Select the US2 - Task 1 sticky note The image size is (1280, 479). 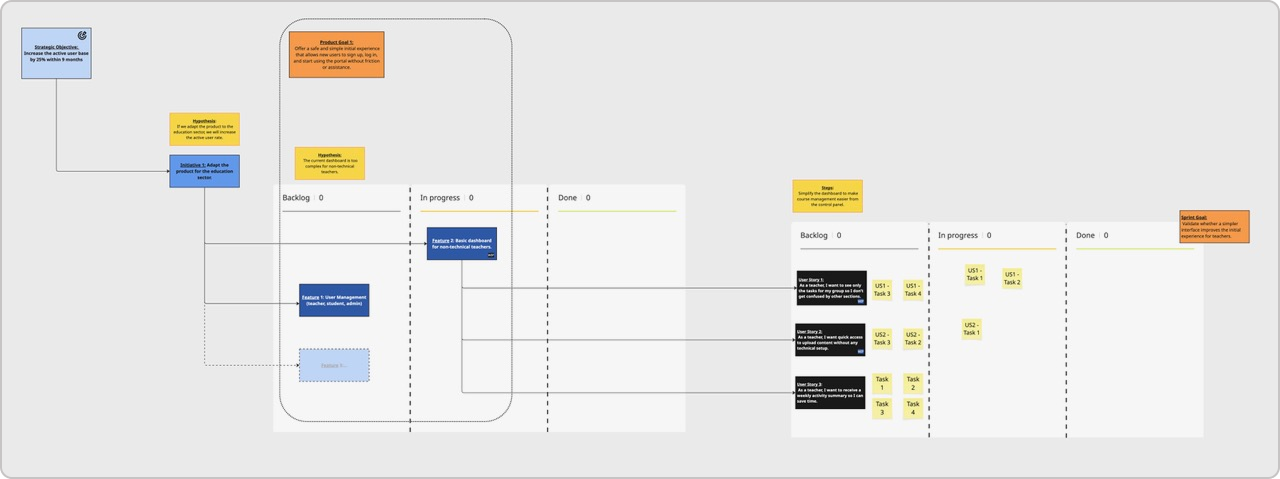(971, 329)
